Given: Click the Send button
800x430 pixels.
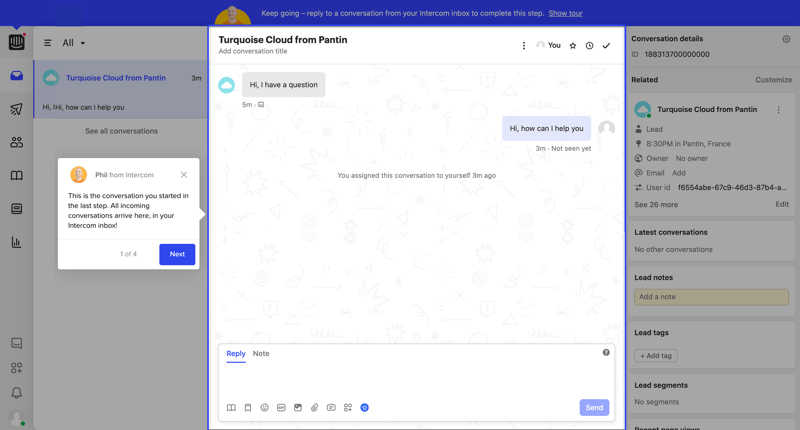Looking at the screenshot, I should tap(594, 408).
